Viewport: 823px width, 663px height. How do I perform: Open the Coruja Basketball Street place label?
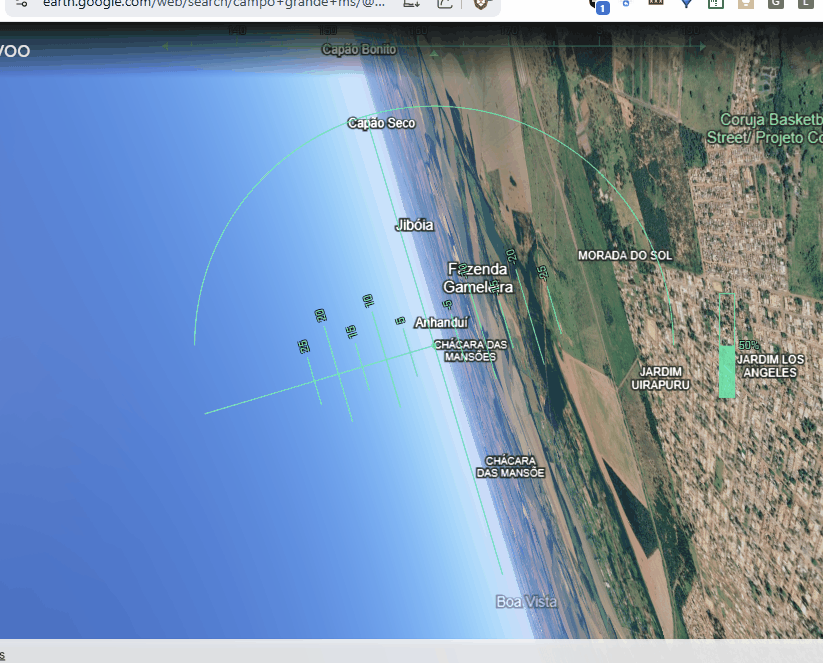(x=765, y=129)
